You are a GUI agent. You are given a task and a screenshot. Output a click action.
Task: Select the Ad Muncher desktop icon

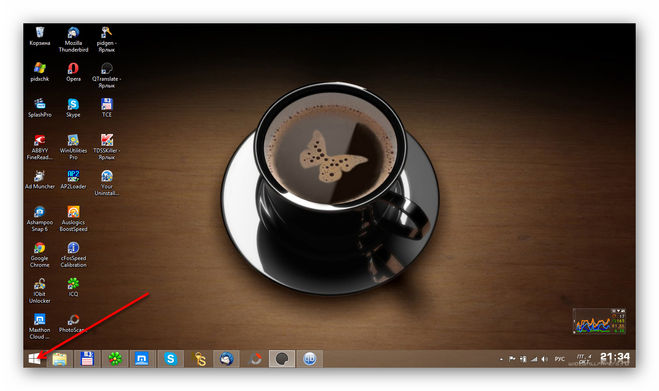coord(40,180)
